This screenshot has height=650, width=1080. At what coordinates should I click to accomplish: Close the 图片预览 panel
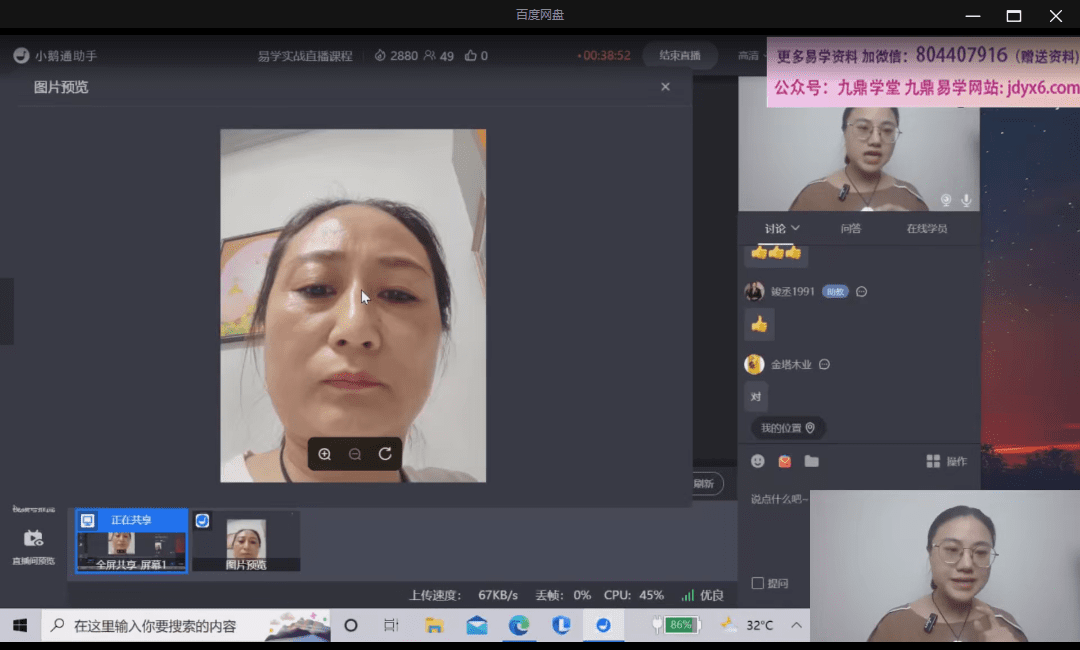[x=665, y=87]
